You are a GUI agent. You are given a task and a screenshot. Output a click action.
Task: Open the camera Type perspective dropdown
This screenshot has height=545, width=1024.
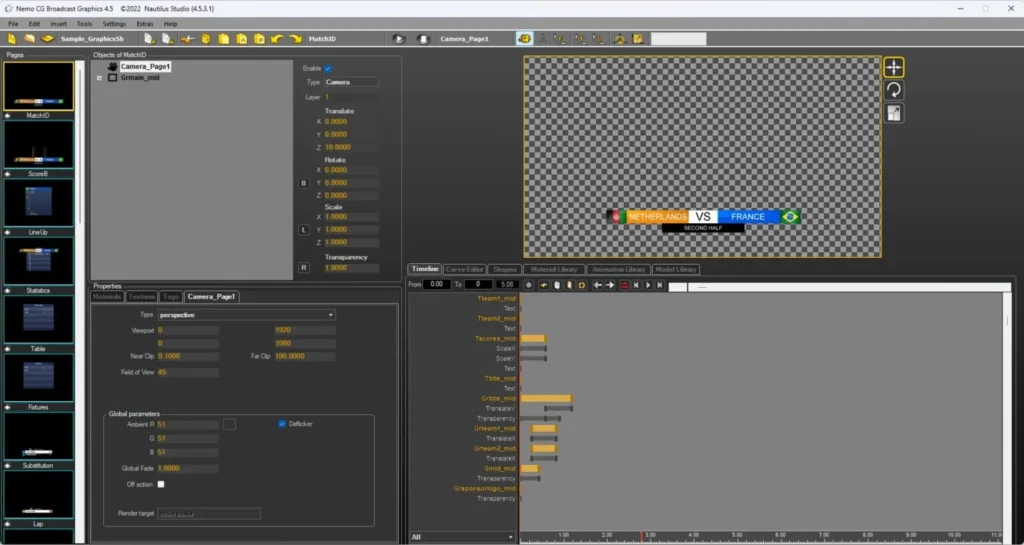click(x=246, y=315)
